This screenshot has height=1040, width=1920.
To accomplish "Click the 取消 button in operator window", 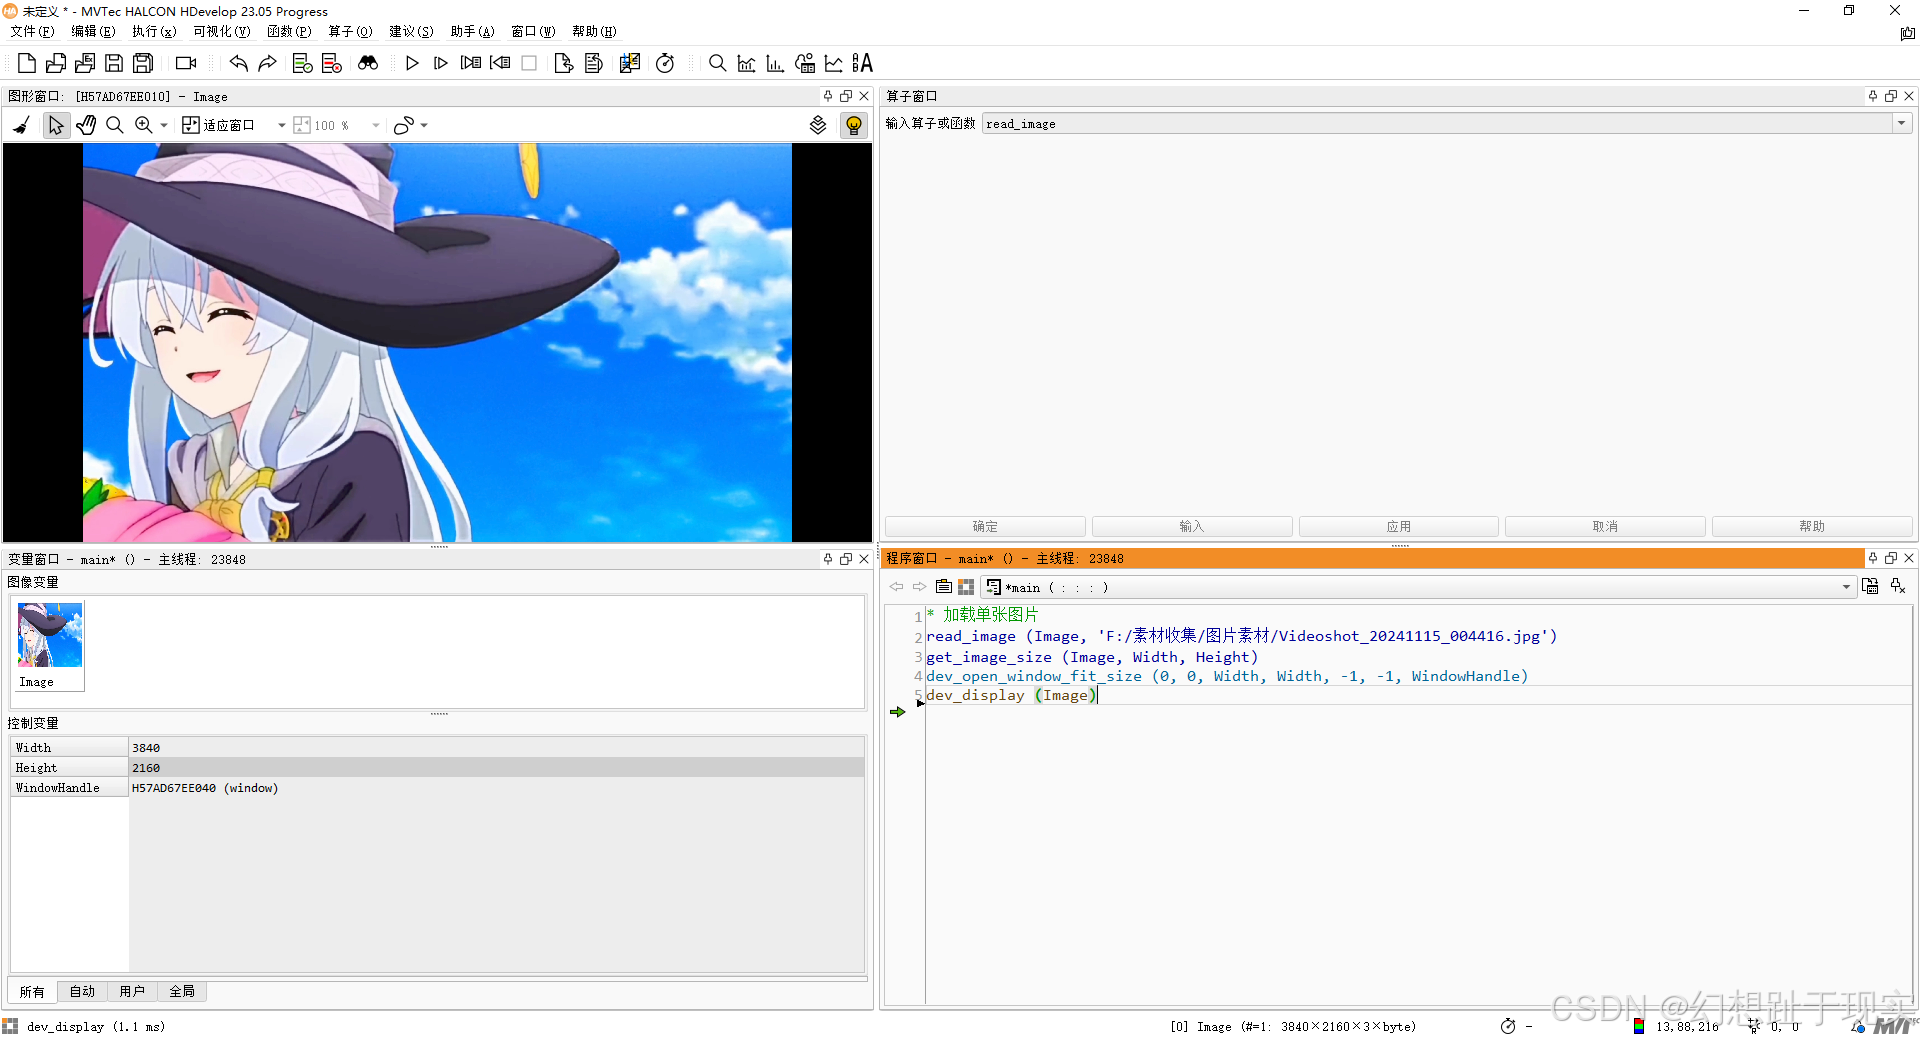I will coord(1605,527).
